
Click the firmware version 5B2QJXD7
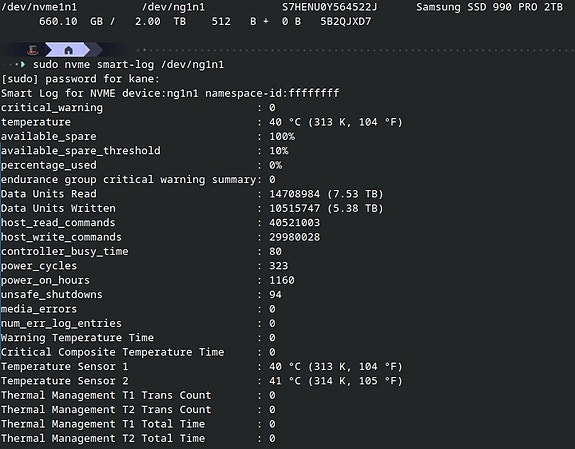(x=345, y=21)
